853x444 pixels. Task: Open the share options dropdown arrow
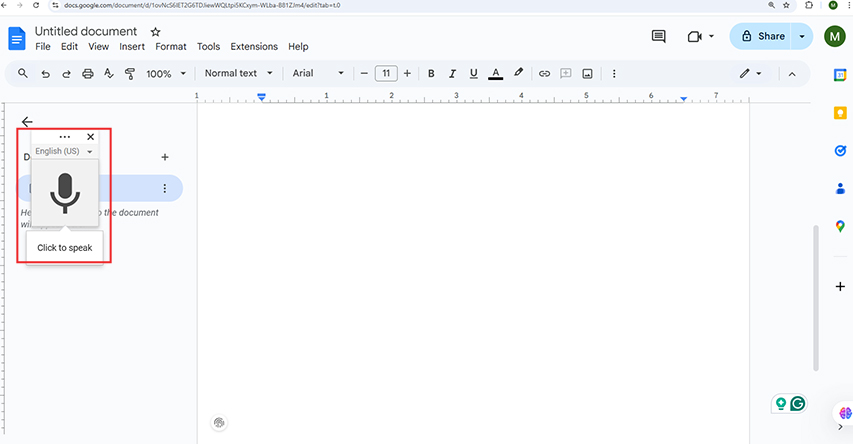click(802, 36)
